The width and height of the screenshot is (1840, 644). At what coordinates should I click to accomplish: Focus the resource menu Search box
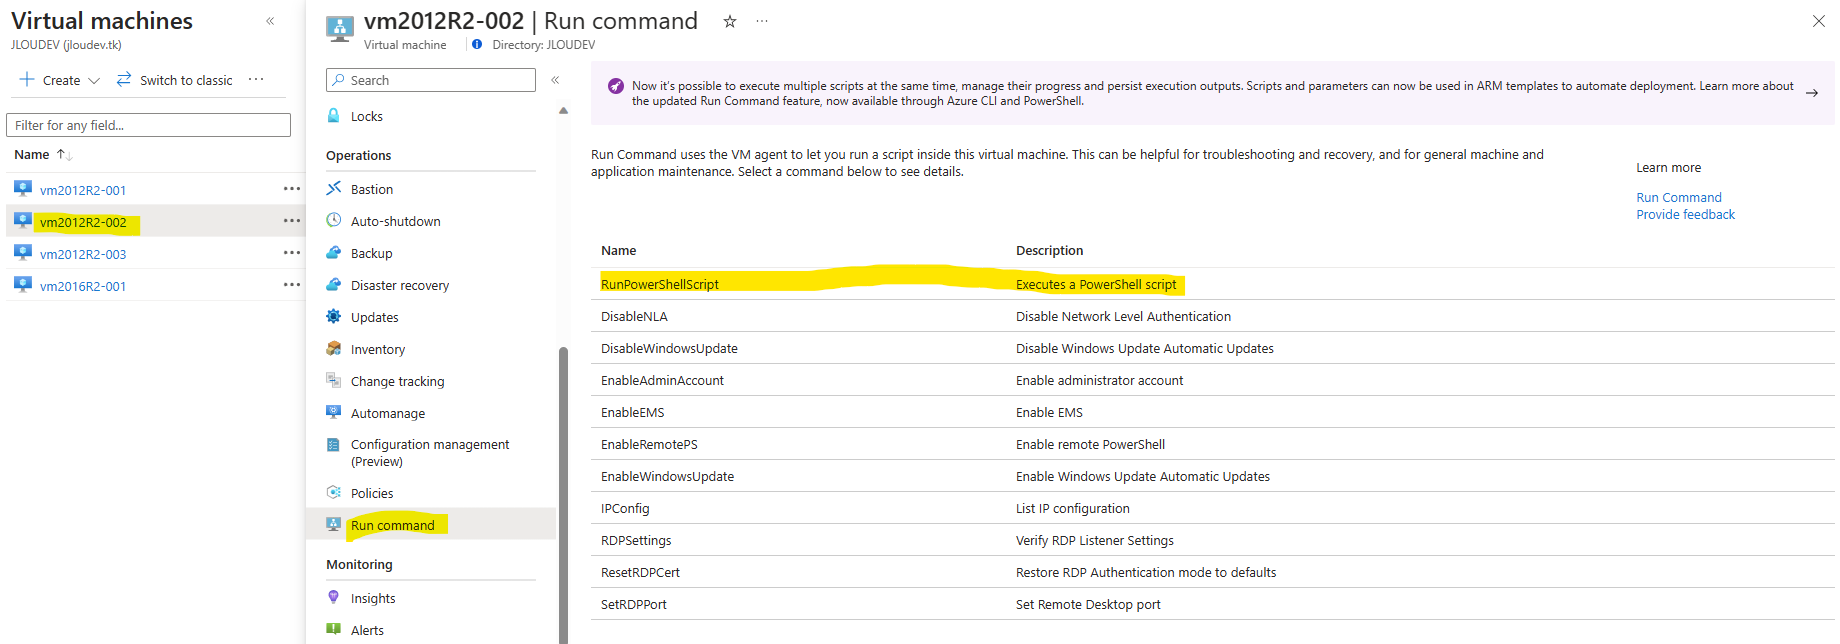point(431,80)
